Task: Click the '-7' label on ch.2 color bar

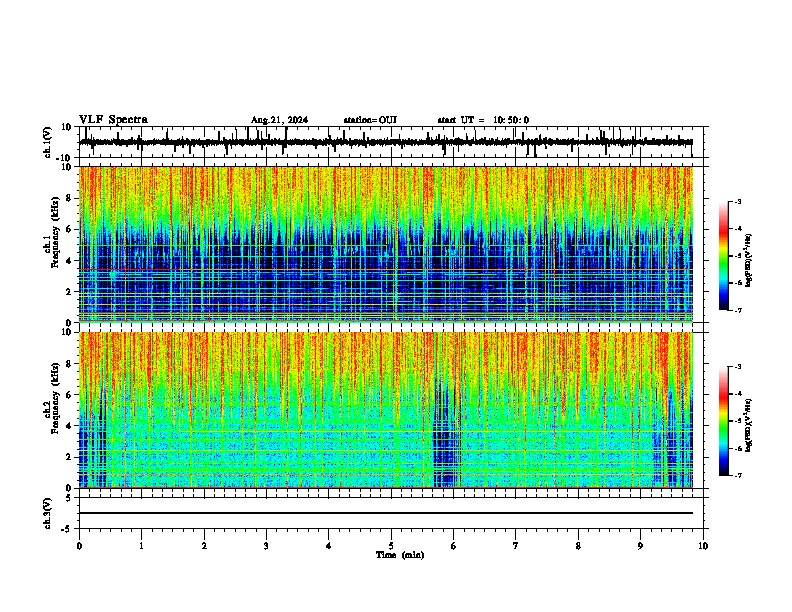Action: (738, 475)
